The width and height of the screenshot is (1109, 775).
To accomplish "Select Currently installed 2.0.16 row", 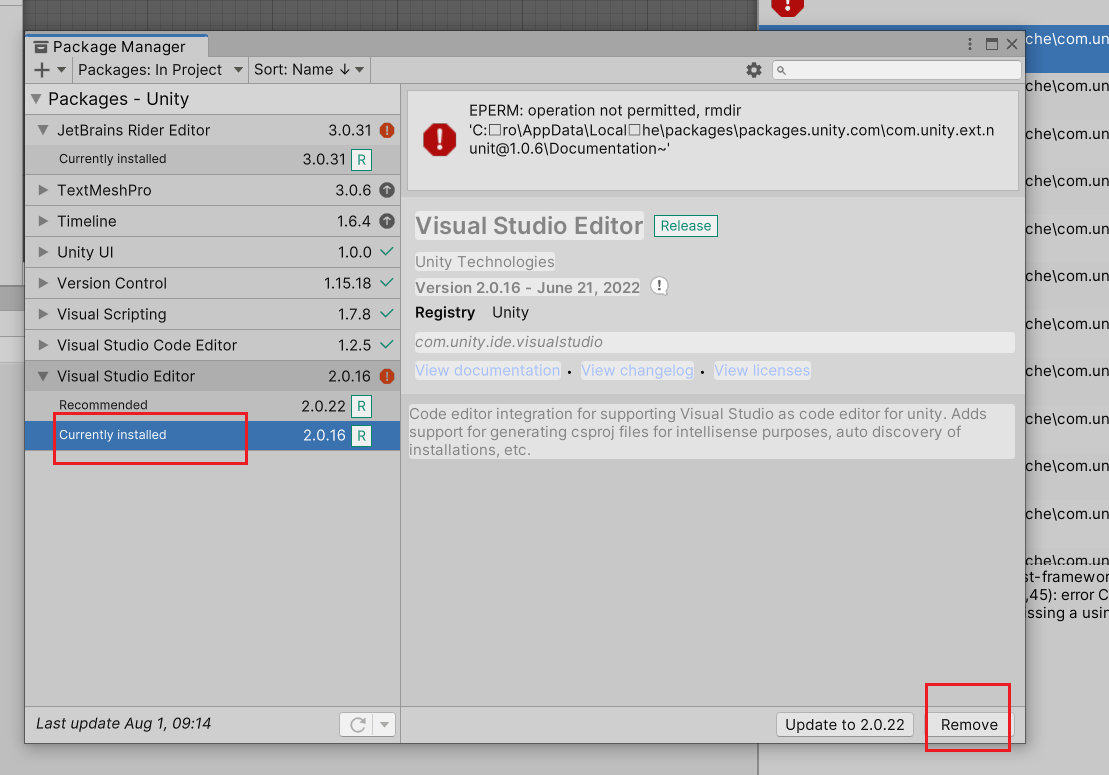I will [212, 436].
